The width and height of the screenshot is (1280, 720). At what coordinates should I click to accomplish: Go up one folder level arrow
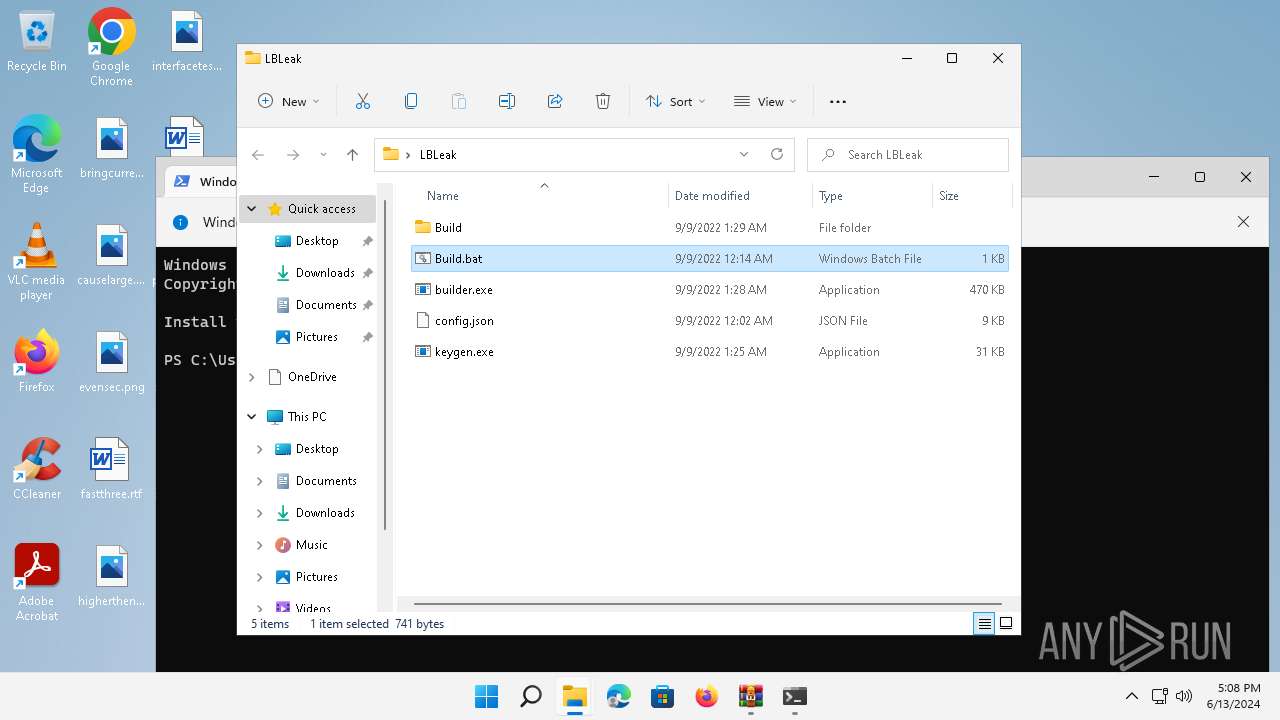click(352, 155)
